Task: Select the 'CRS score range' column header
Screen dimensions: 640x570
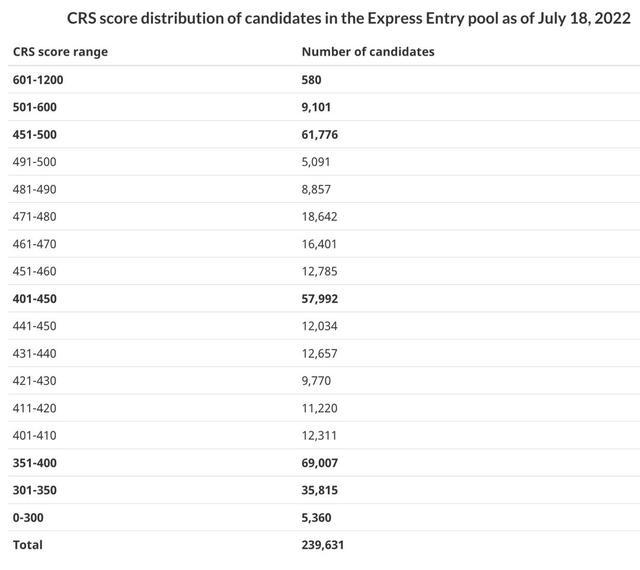Action: tap(60, 52)
